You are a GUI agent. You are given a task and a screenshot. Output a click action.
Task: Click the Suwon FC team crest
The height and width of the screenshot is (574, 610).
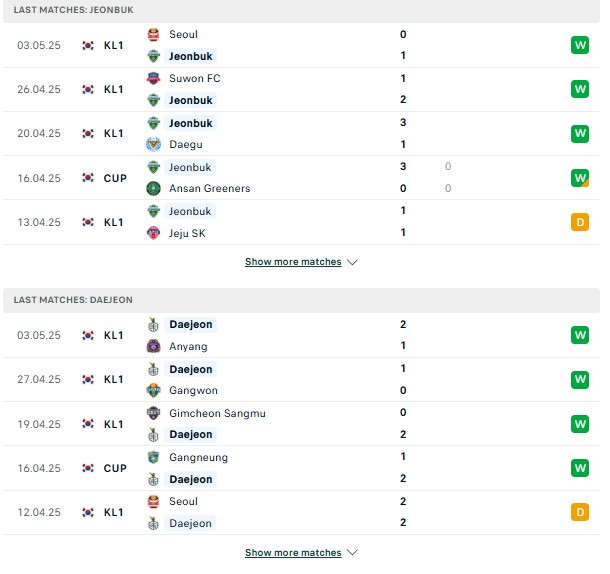coord(154,79)
